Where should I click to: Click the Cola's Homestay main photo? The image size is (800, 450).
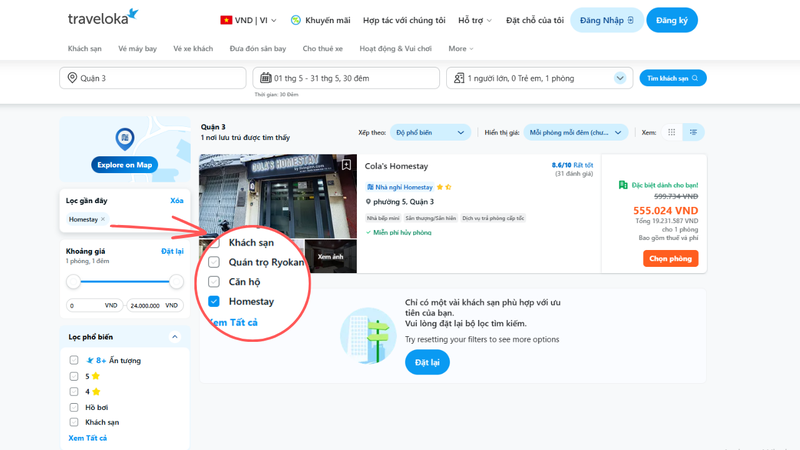(278, 196)
